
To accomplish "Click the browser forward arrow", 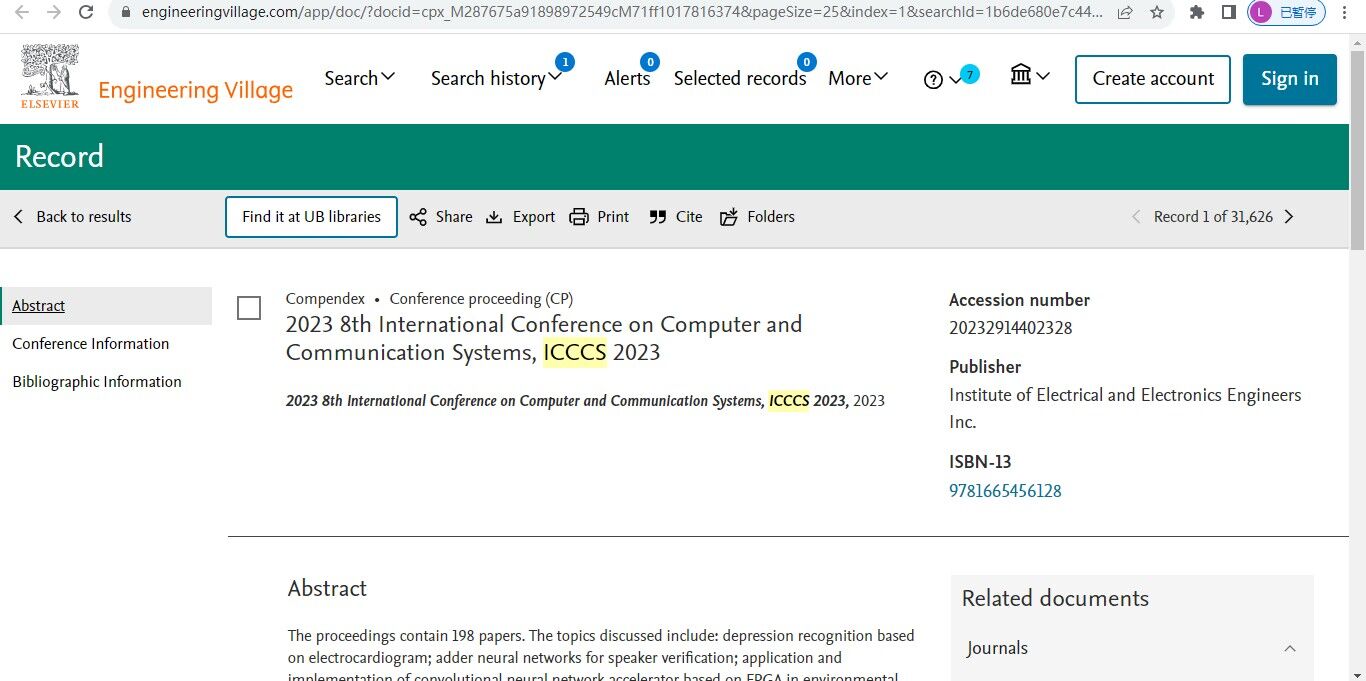I will [x=54, y=12].
